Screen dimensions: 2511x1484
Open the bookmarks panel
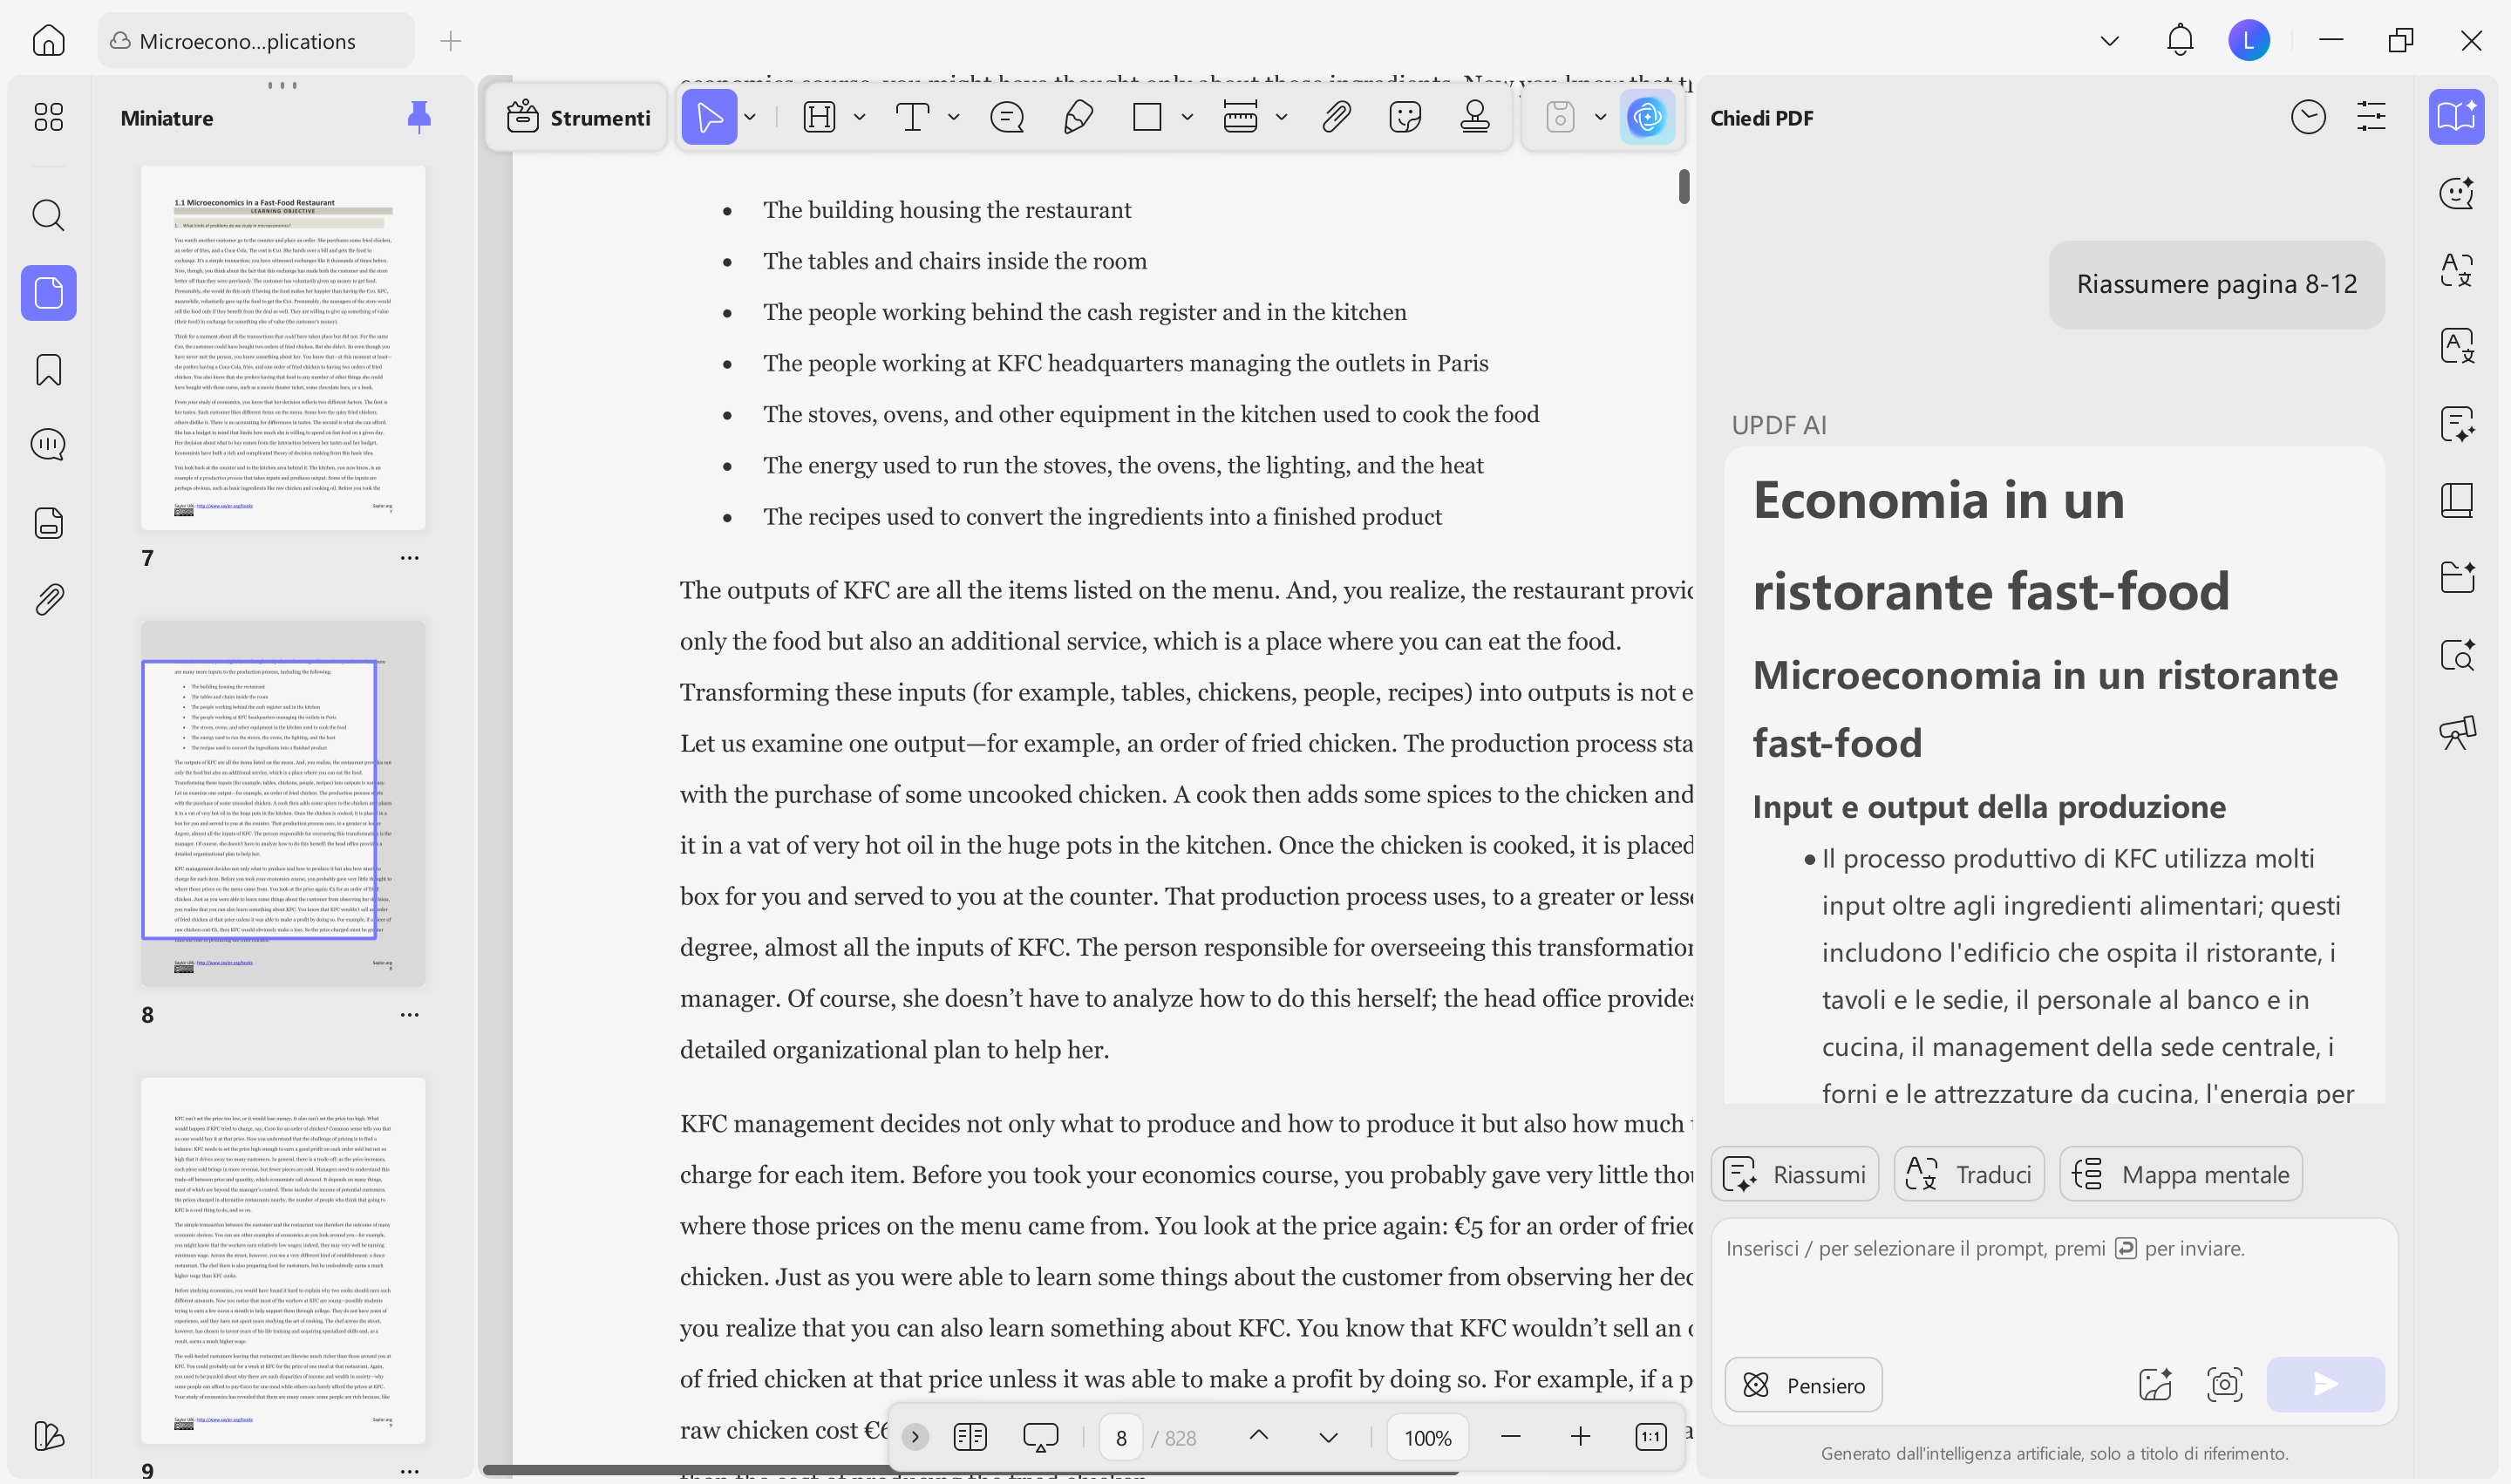pos(48,370)
